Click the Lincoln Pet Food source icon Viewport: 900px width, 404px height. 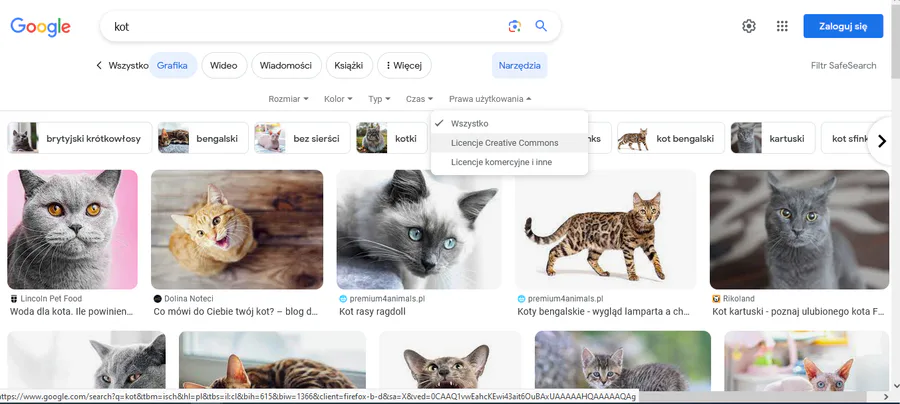click(x=14, y=299)
